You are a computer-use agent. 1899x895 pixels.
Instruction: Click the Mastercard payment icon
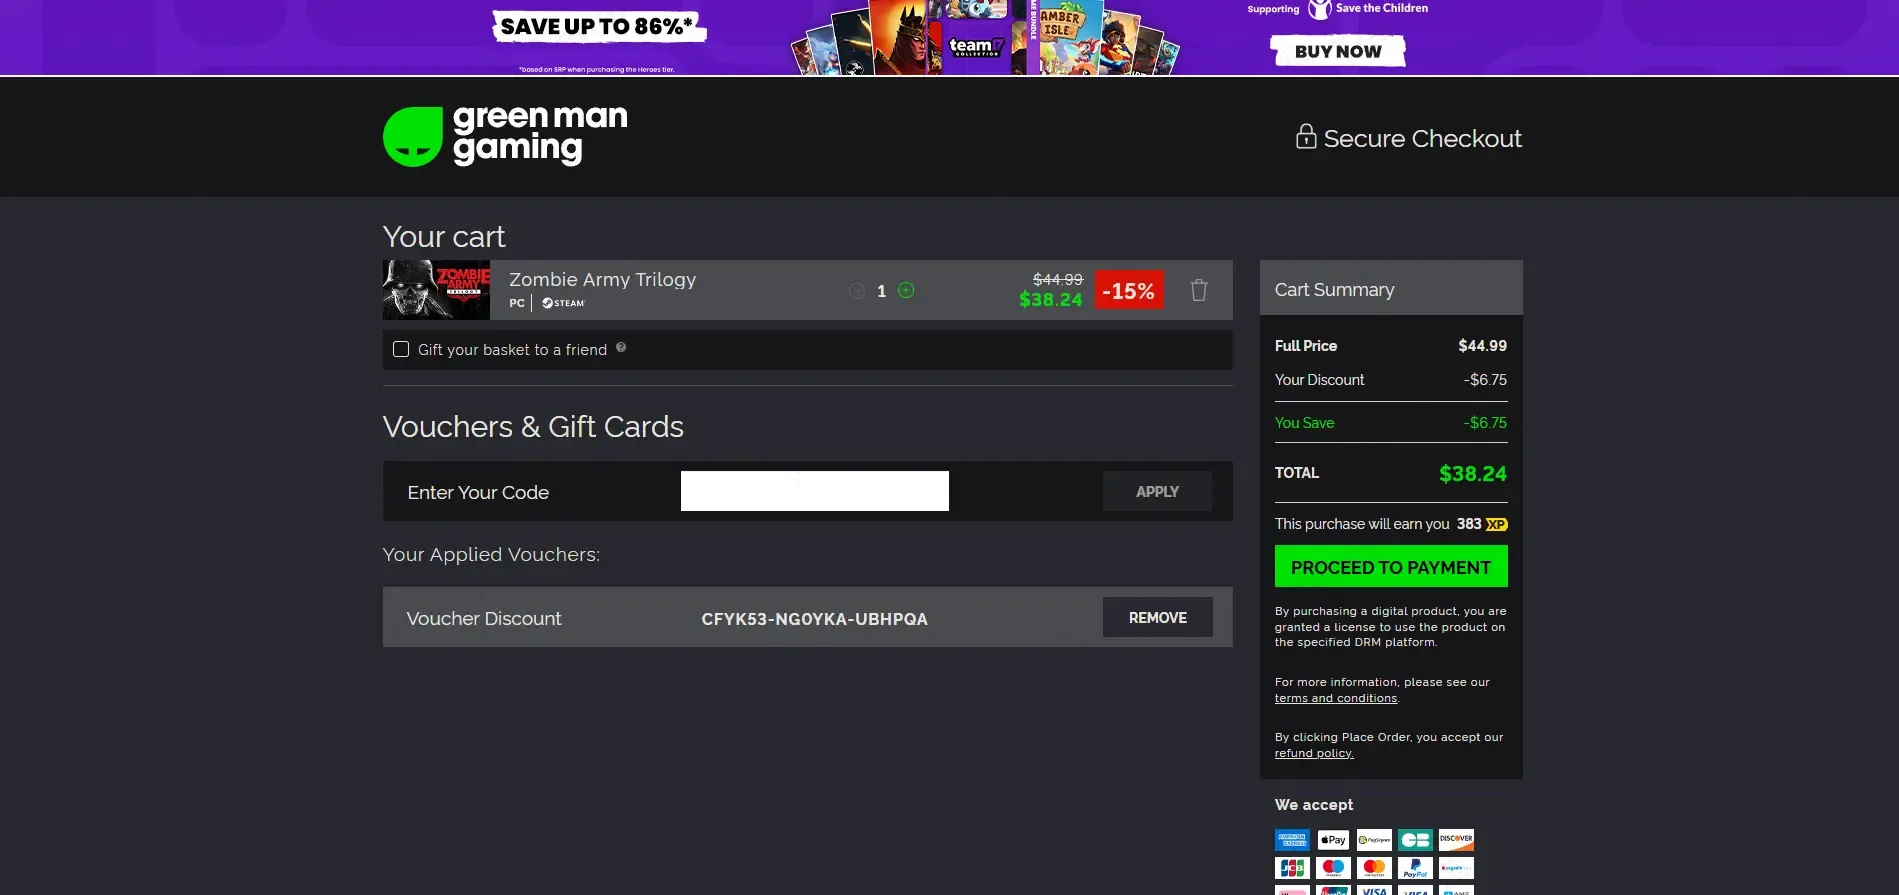(x=1374, y=868)
